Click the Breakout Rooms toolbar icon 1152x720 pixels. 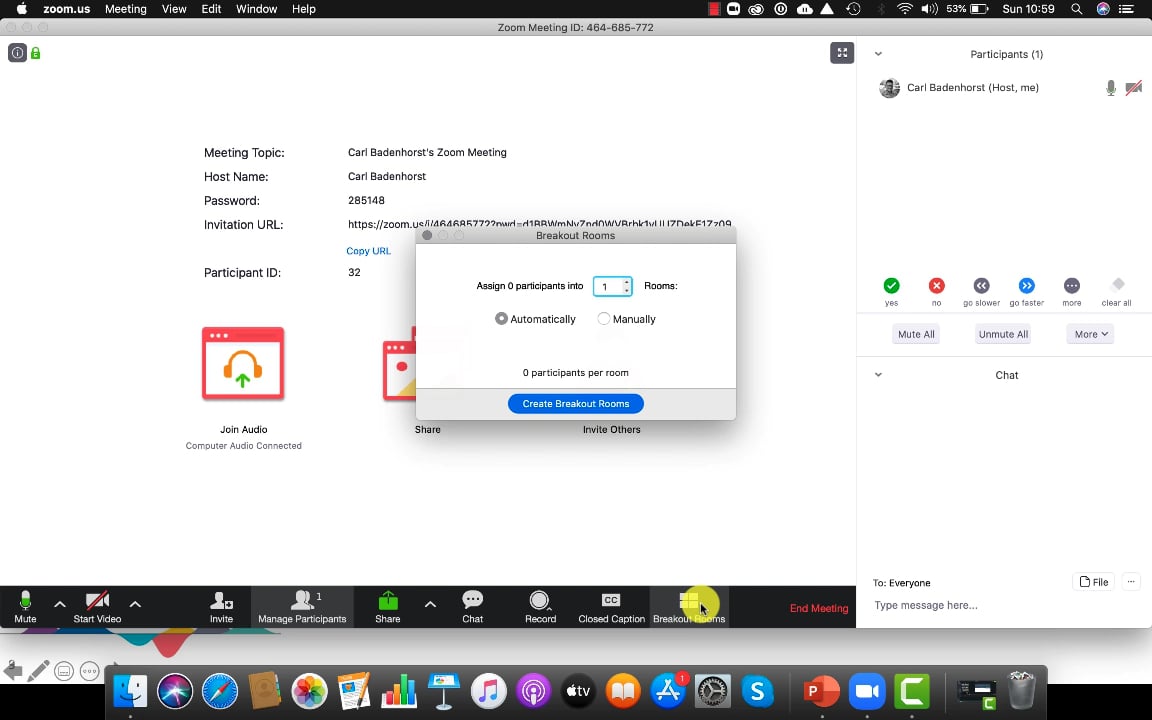689,606
